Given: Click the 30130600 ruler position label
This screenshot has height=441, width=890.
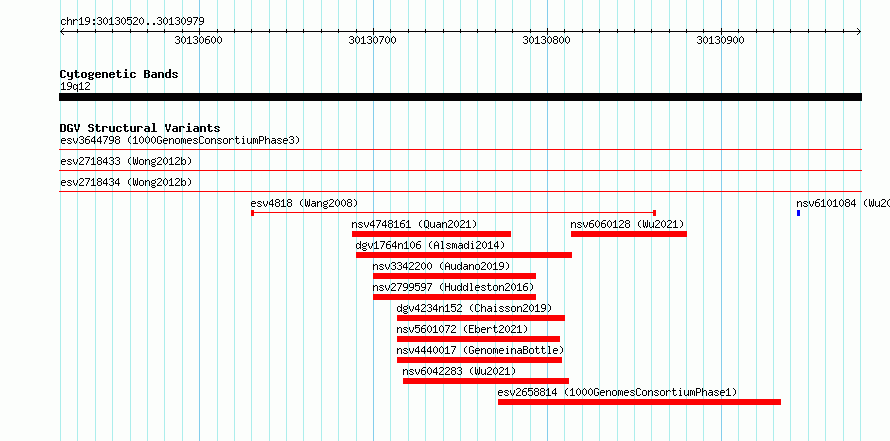Looking at the screenshot, I should point(199,40).
